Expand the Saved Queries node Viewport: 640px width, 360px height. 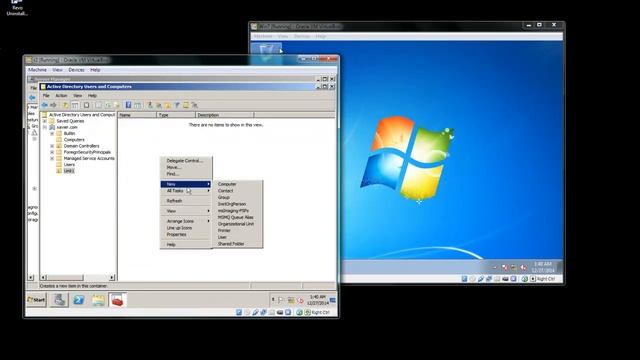pyautogui.click(x=45, y=121)
